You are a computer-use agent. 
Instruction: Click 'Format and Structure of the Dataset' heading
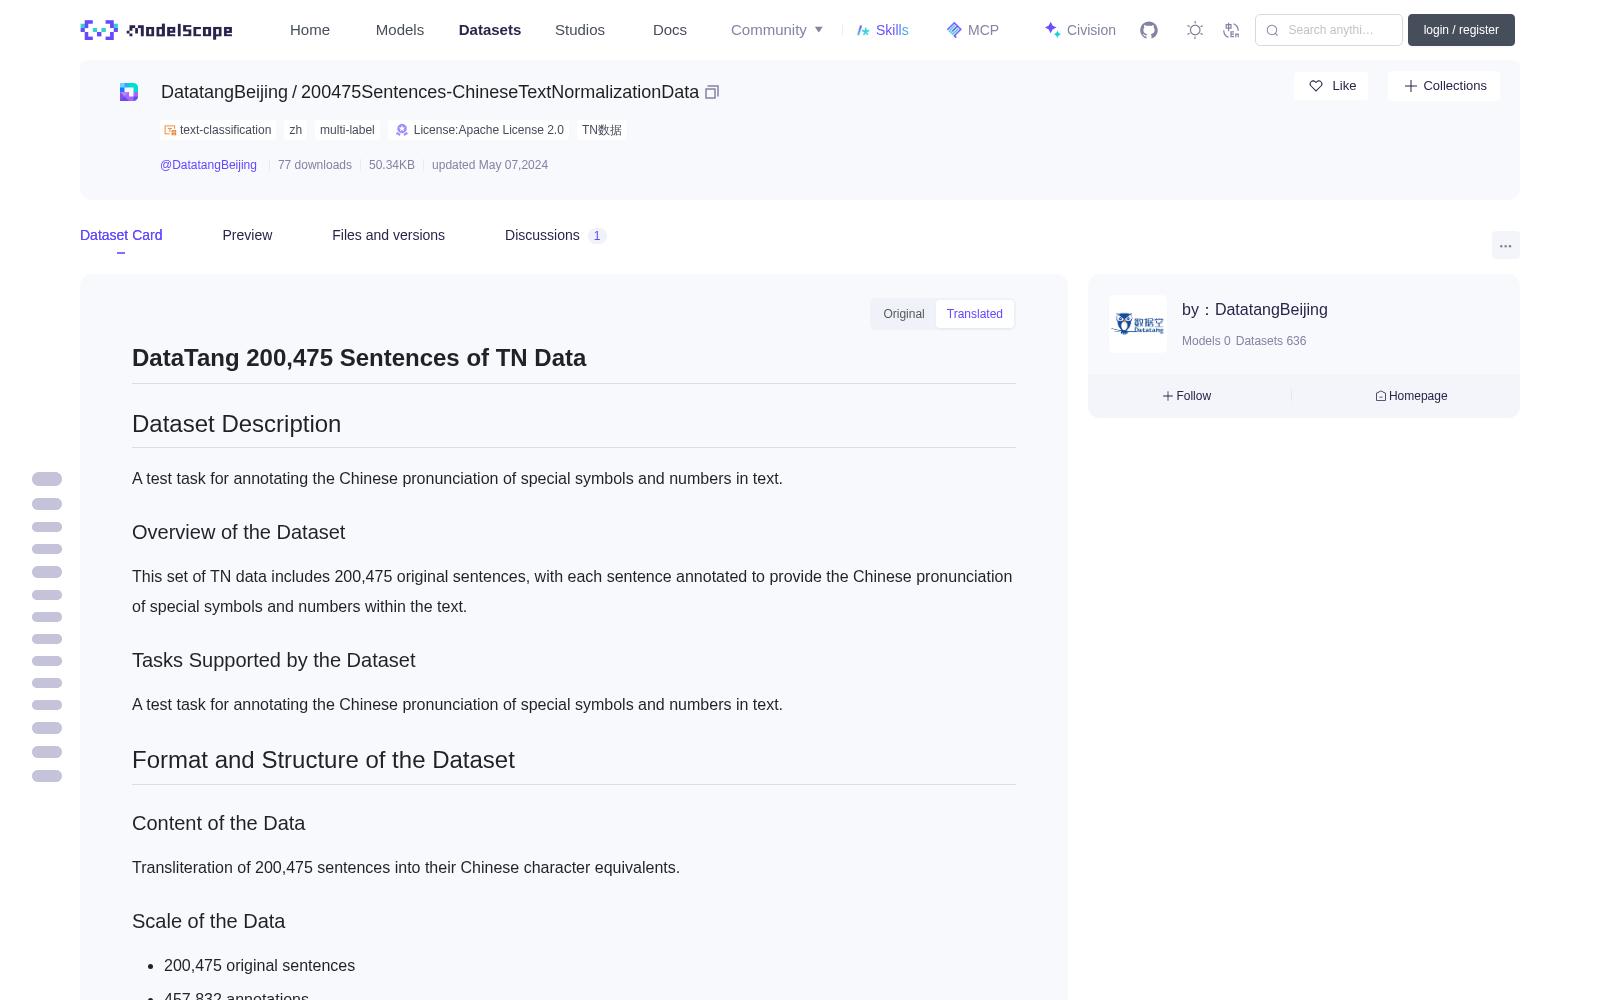[323, 760]
